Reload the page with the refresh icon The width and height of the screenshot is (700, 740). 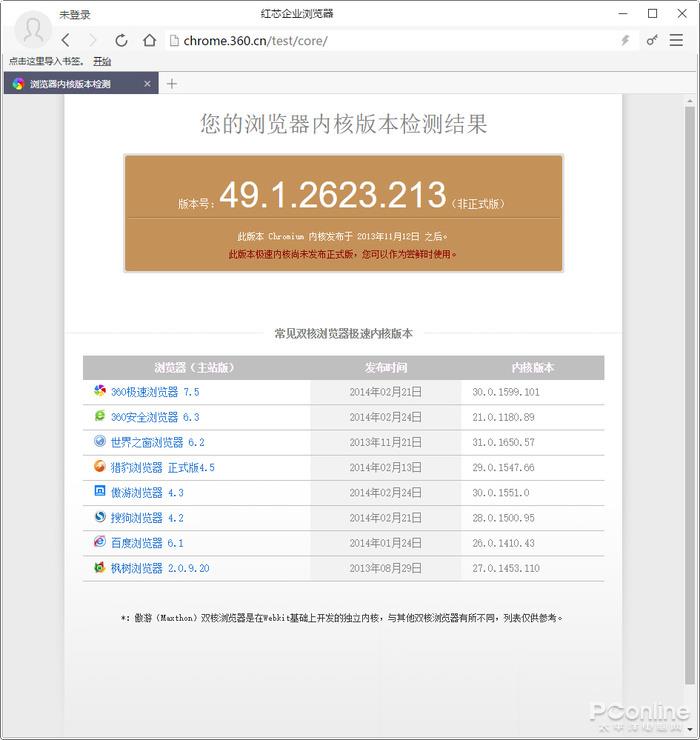click(121, 40)
